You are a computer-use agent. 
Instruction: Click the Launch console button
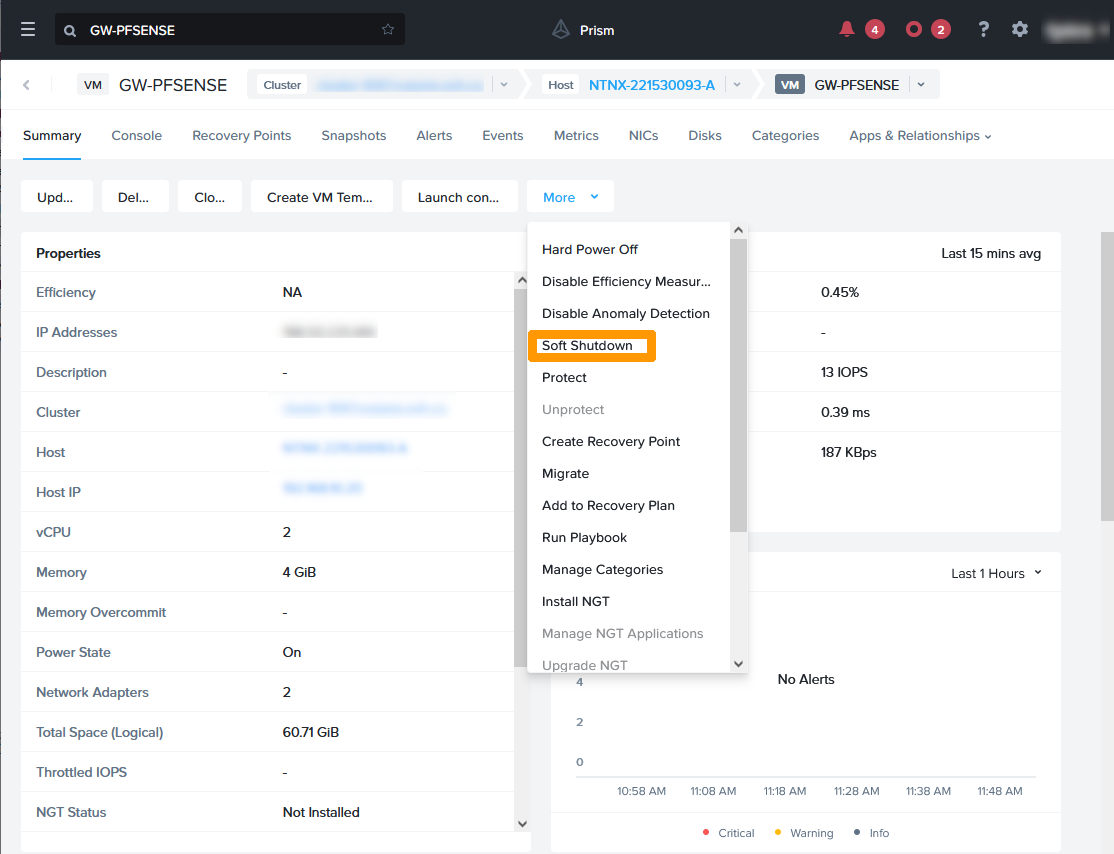click(x=459, y=197)
